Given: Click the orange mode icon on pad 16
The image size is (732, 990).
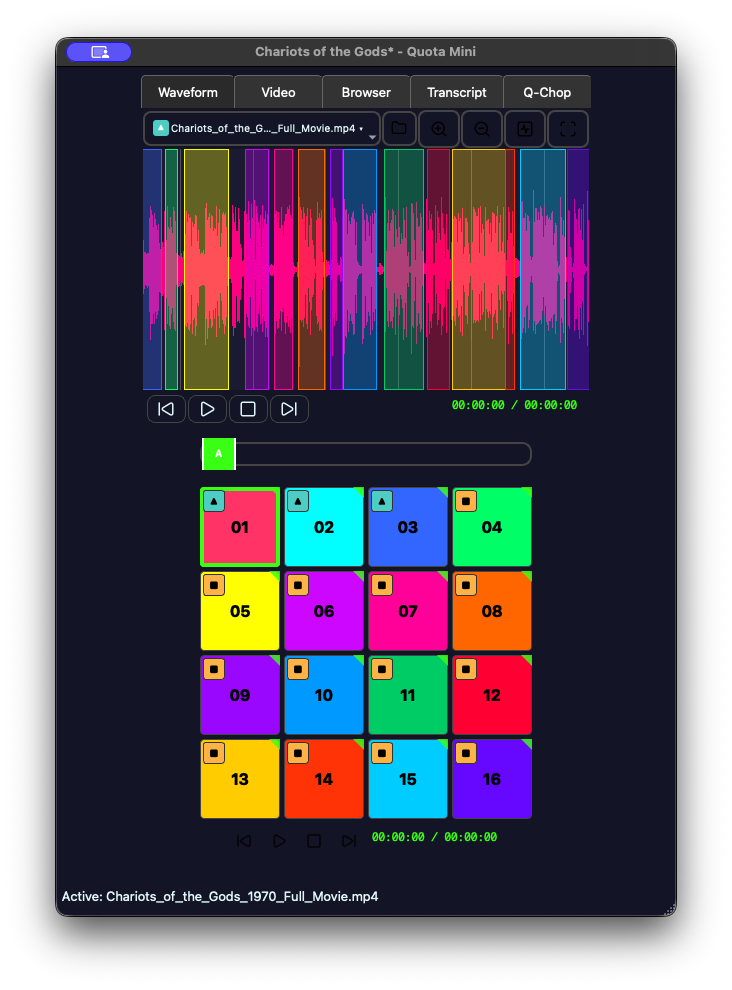Looking at the screenshot, I should (466, 753).
